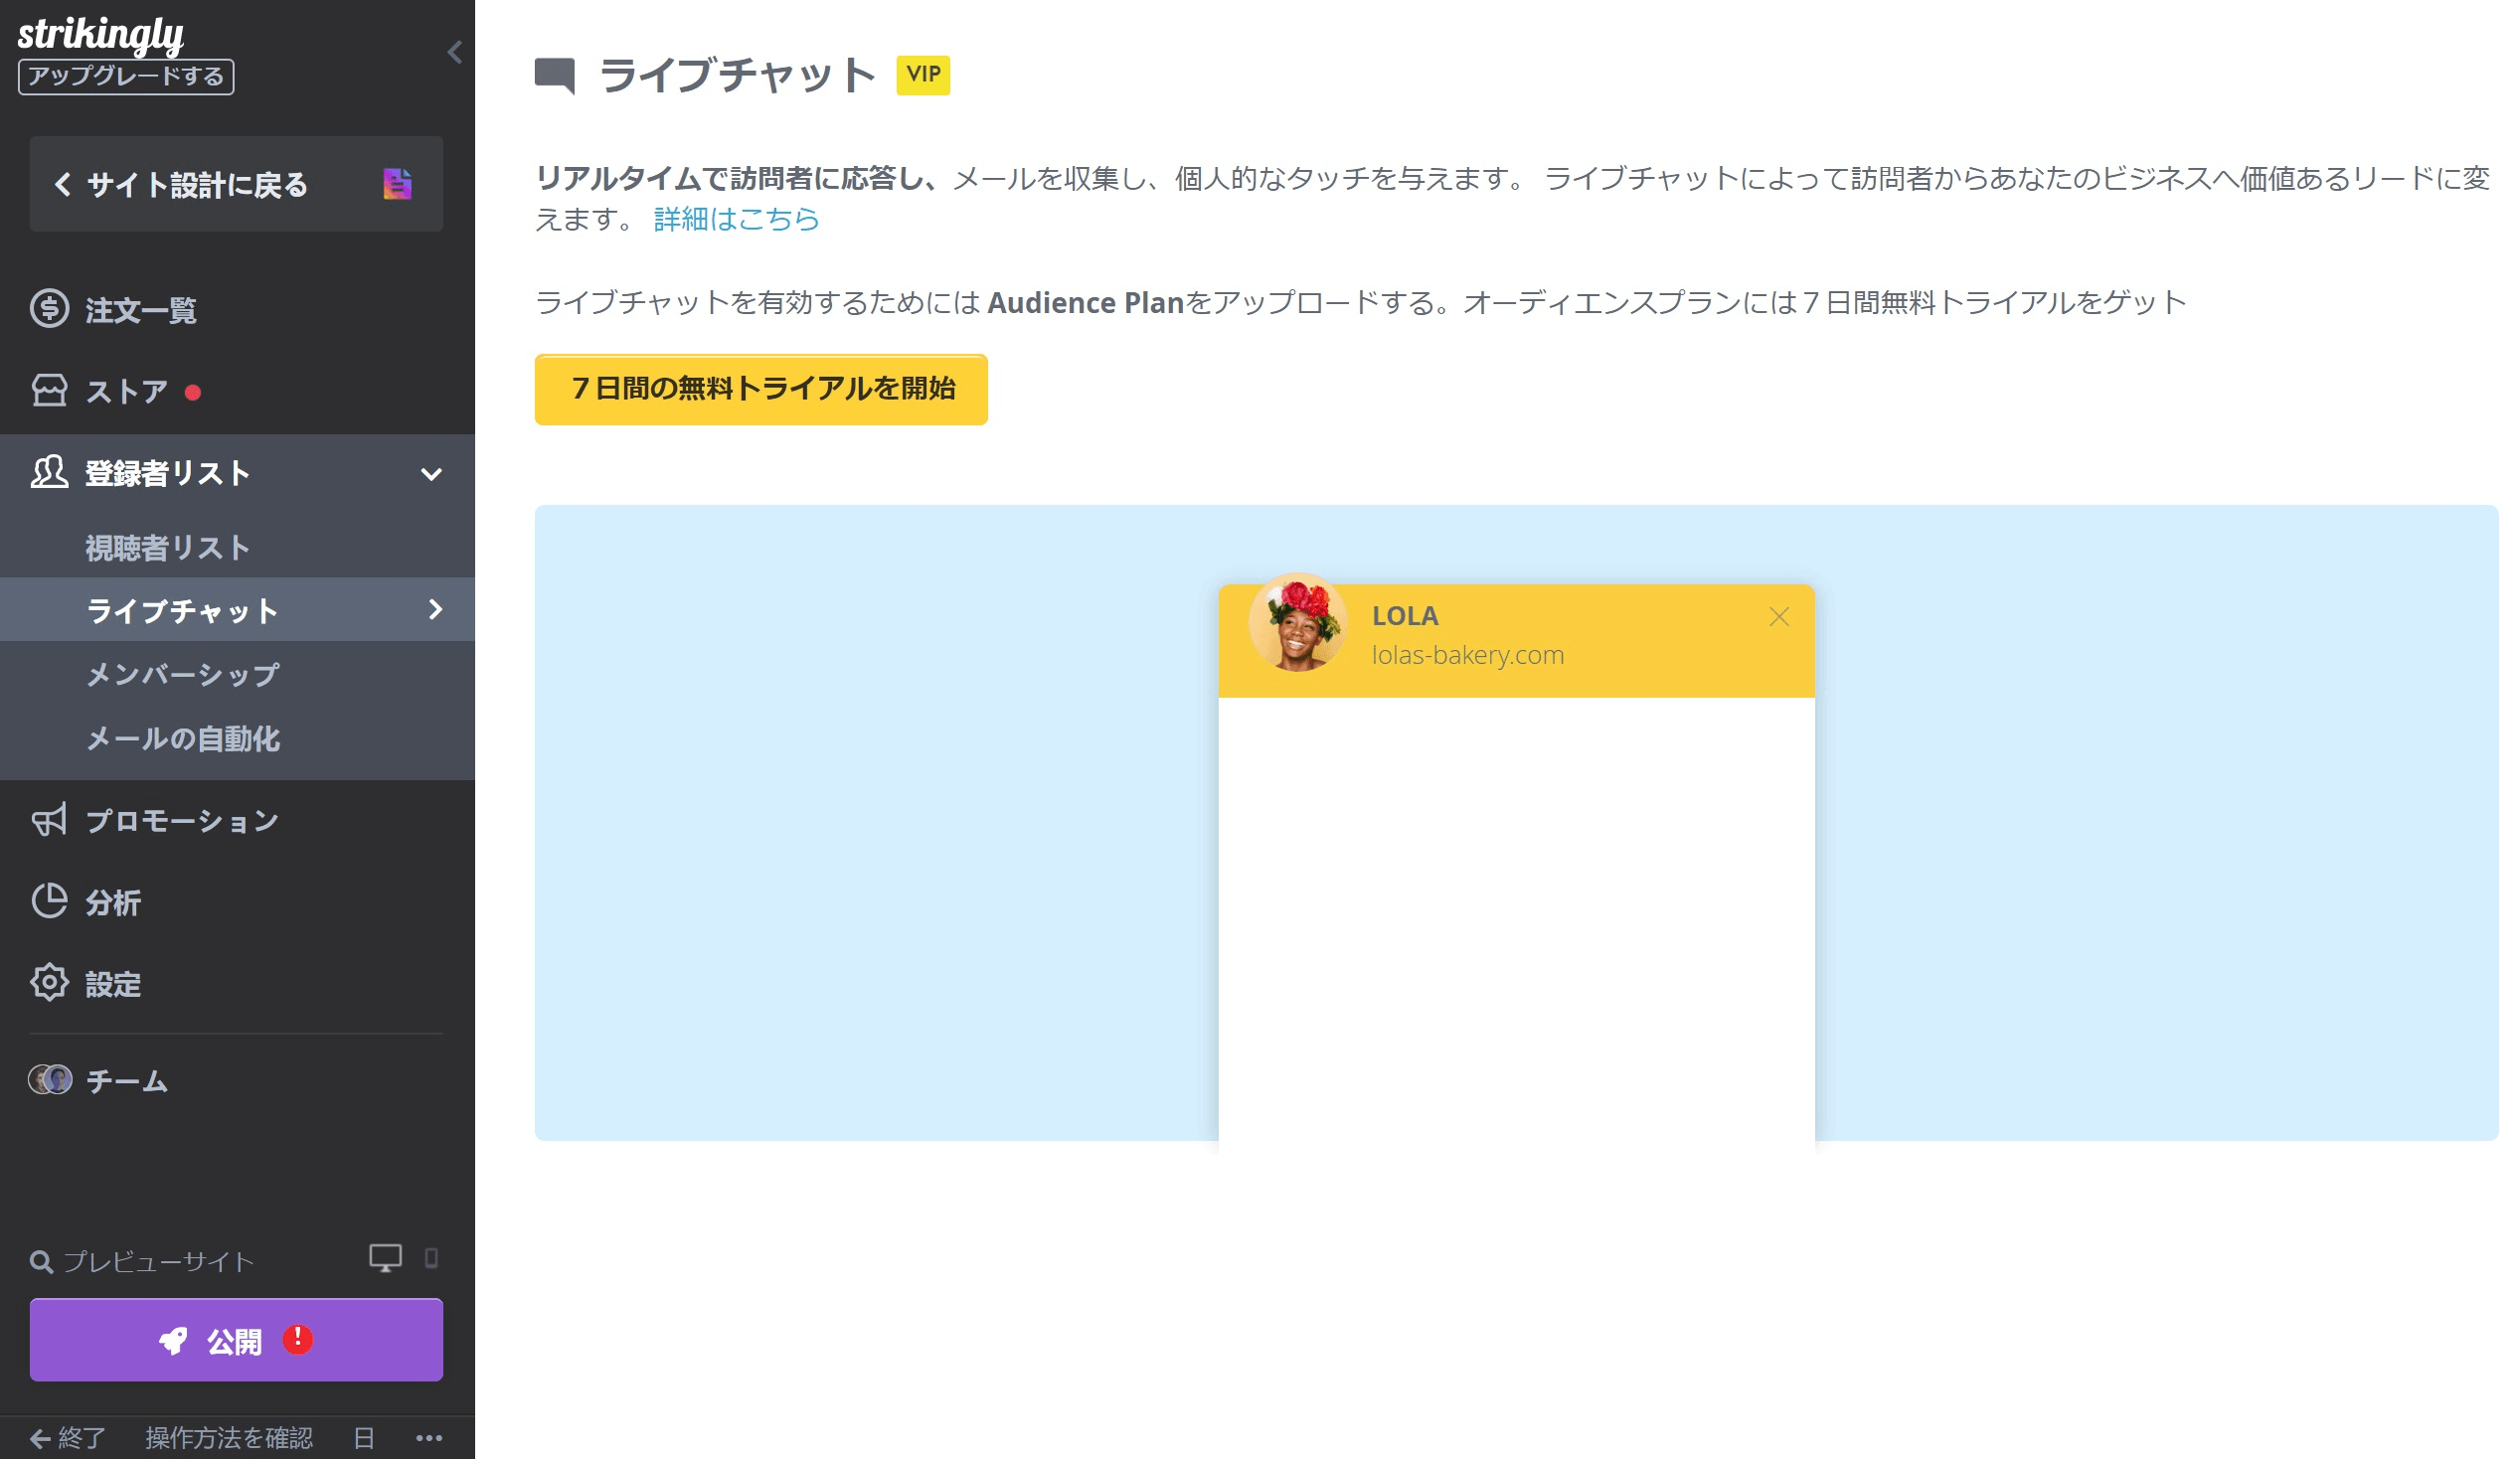Select the desktop preview monitor icon
Viewport: 2520px width, 1459px height.
pyautogui.click(x=387, y=1258)
